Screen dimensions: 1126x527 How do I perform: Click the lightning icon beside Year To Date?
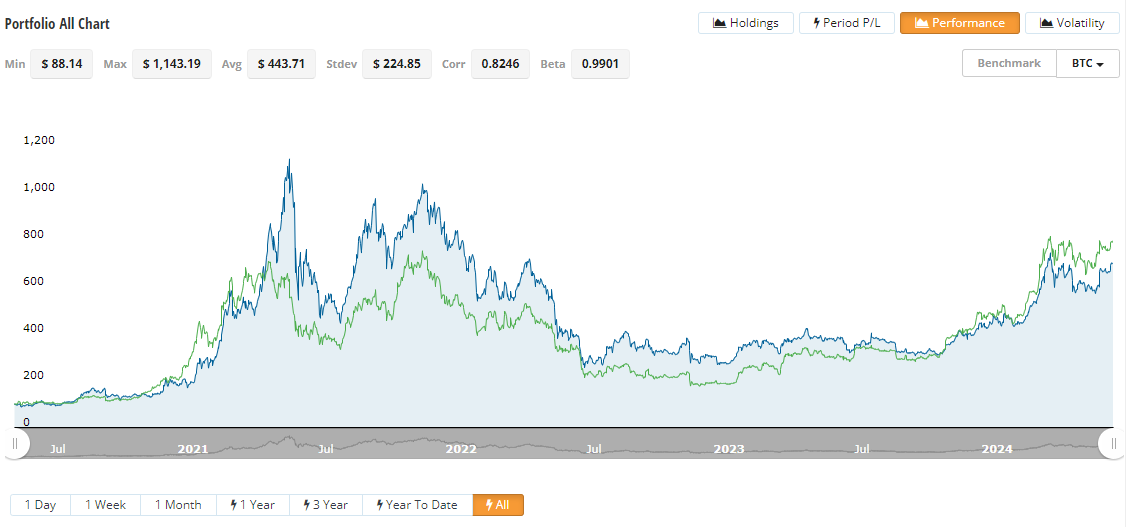380,505
